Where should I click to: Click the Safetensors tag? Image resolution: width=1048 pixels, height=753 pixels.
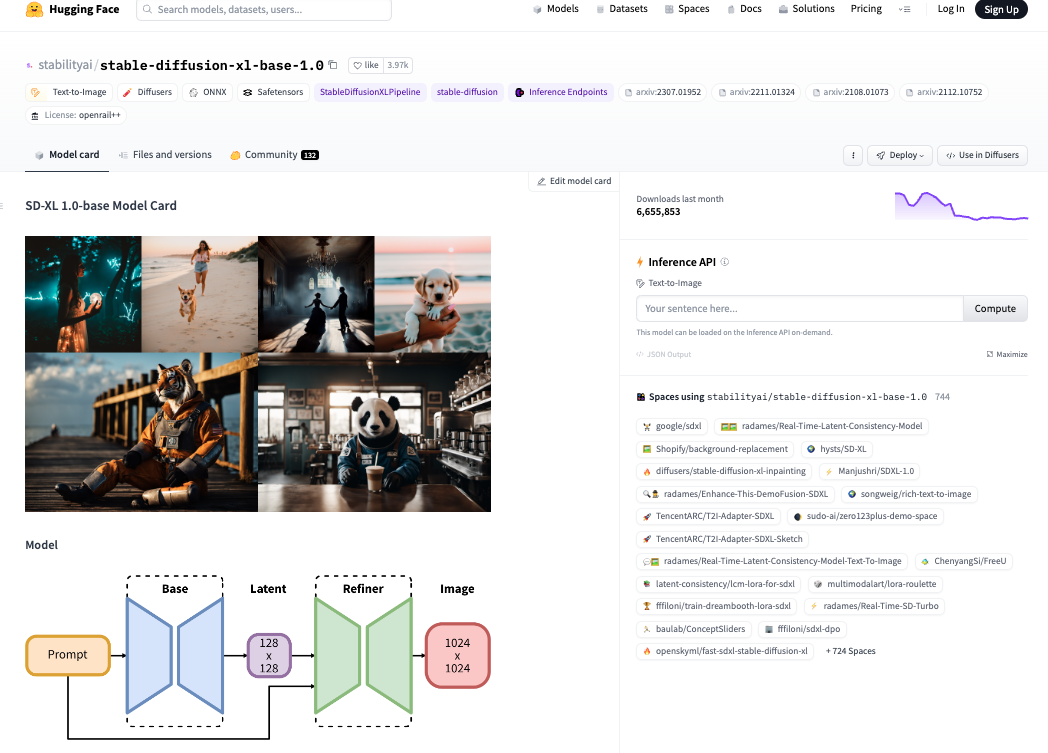pos(273,92)
